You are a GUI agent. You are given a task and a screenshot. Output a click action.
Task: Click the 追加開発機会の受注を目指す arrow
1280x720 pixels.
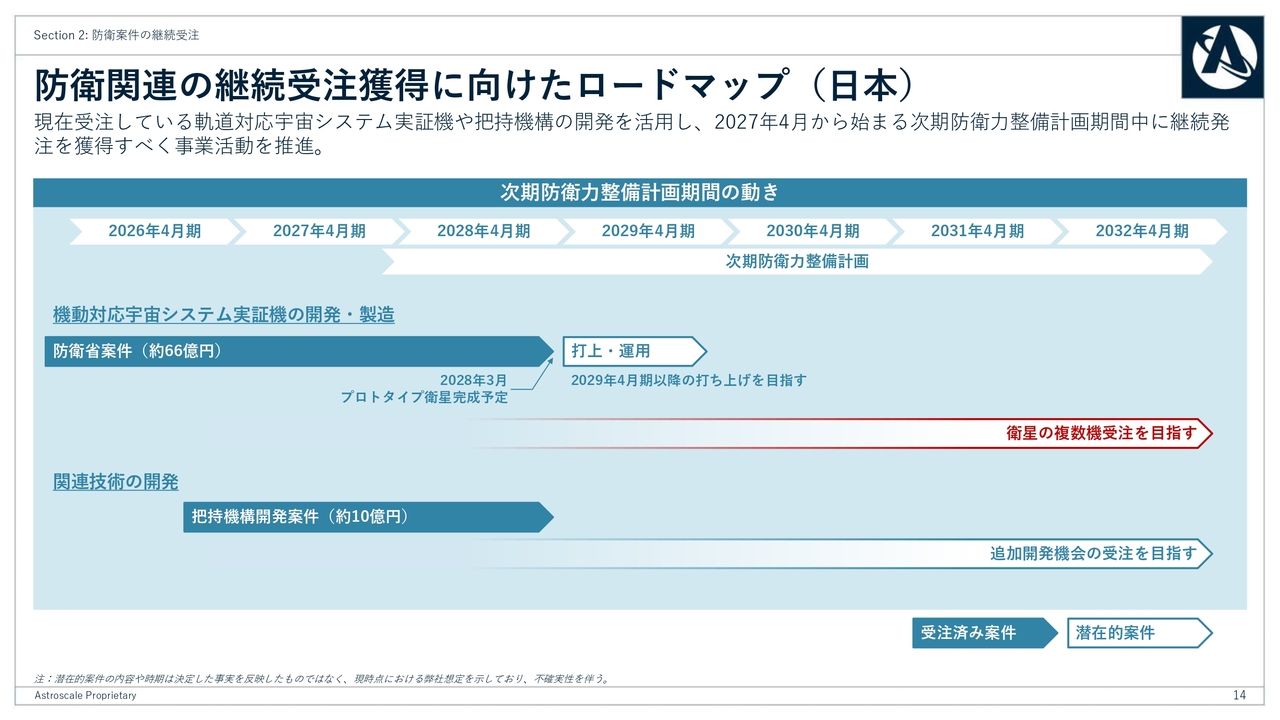coord(1092,553)
